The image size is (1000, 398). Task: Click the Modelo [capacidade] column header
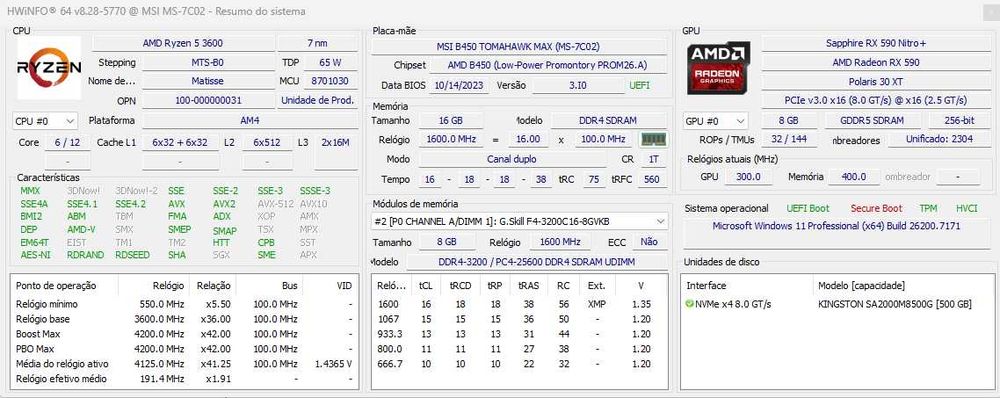pyautogui.click(x=861, y=286)
